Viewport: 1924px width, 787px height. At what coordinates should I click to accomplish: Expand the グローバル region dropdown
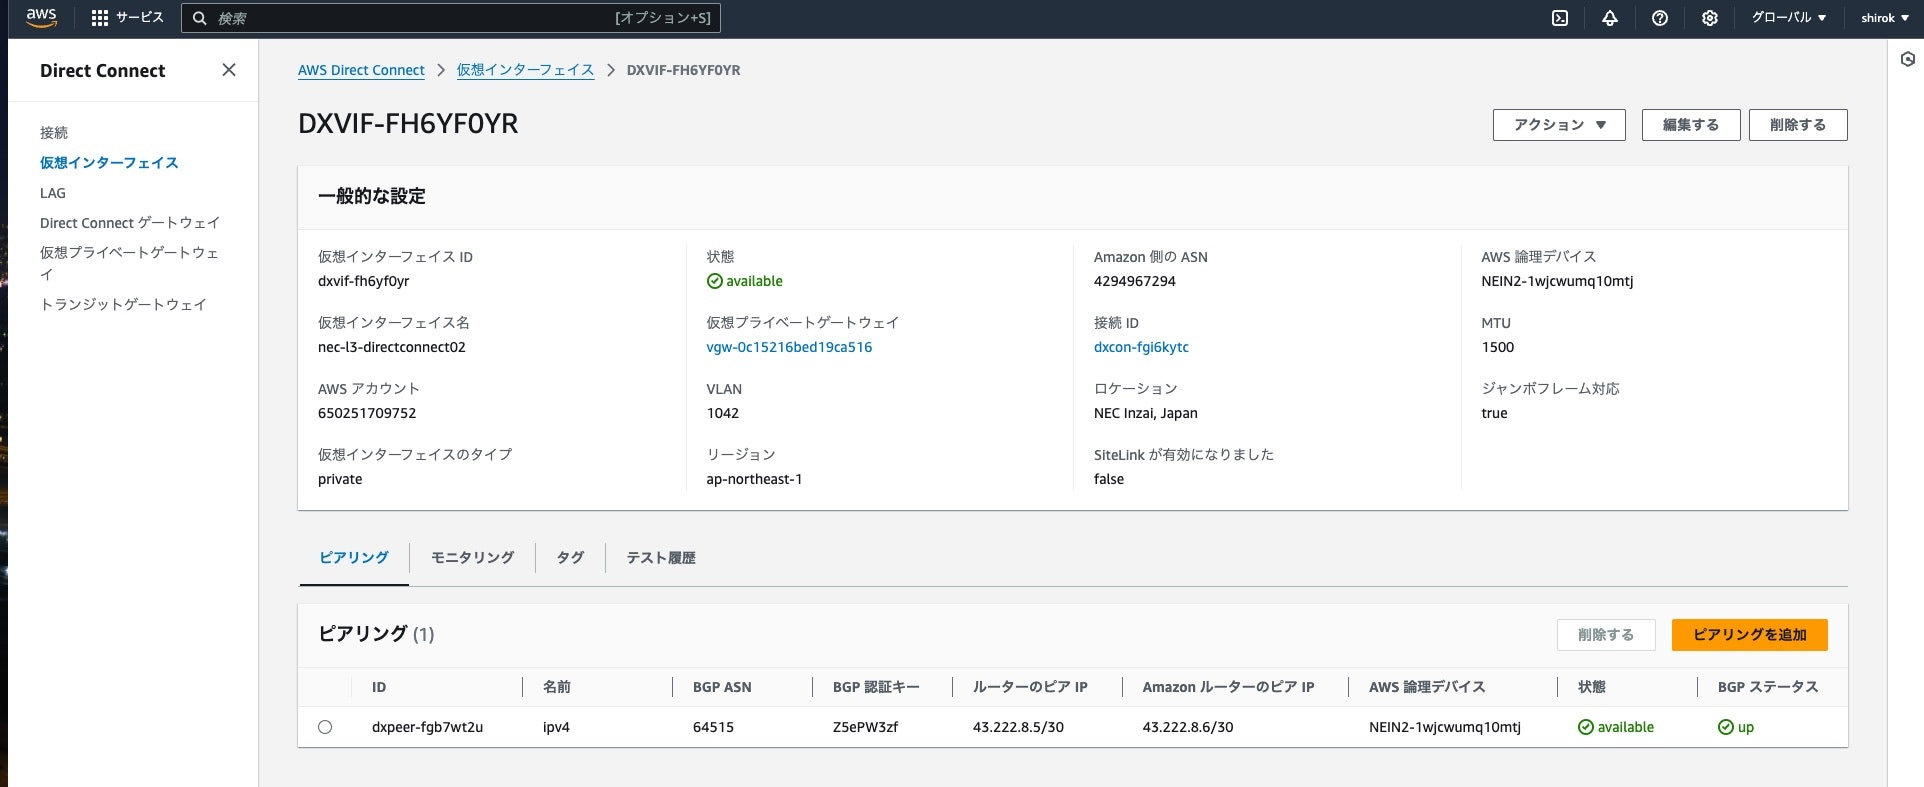click(1788, 18)
